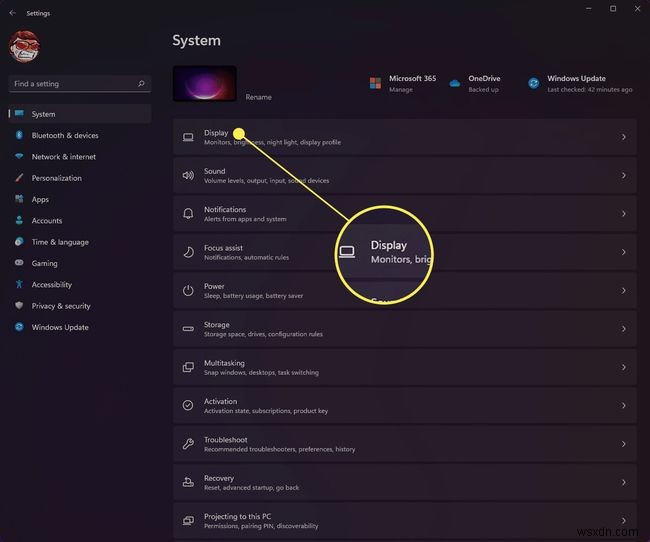Click 'Recommended troubleshooters, preferences, history' text
Screen dimensions: 650x542
[x=279, y=449]
